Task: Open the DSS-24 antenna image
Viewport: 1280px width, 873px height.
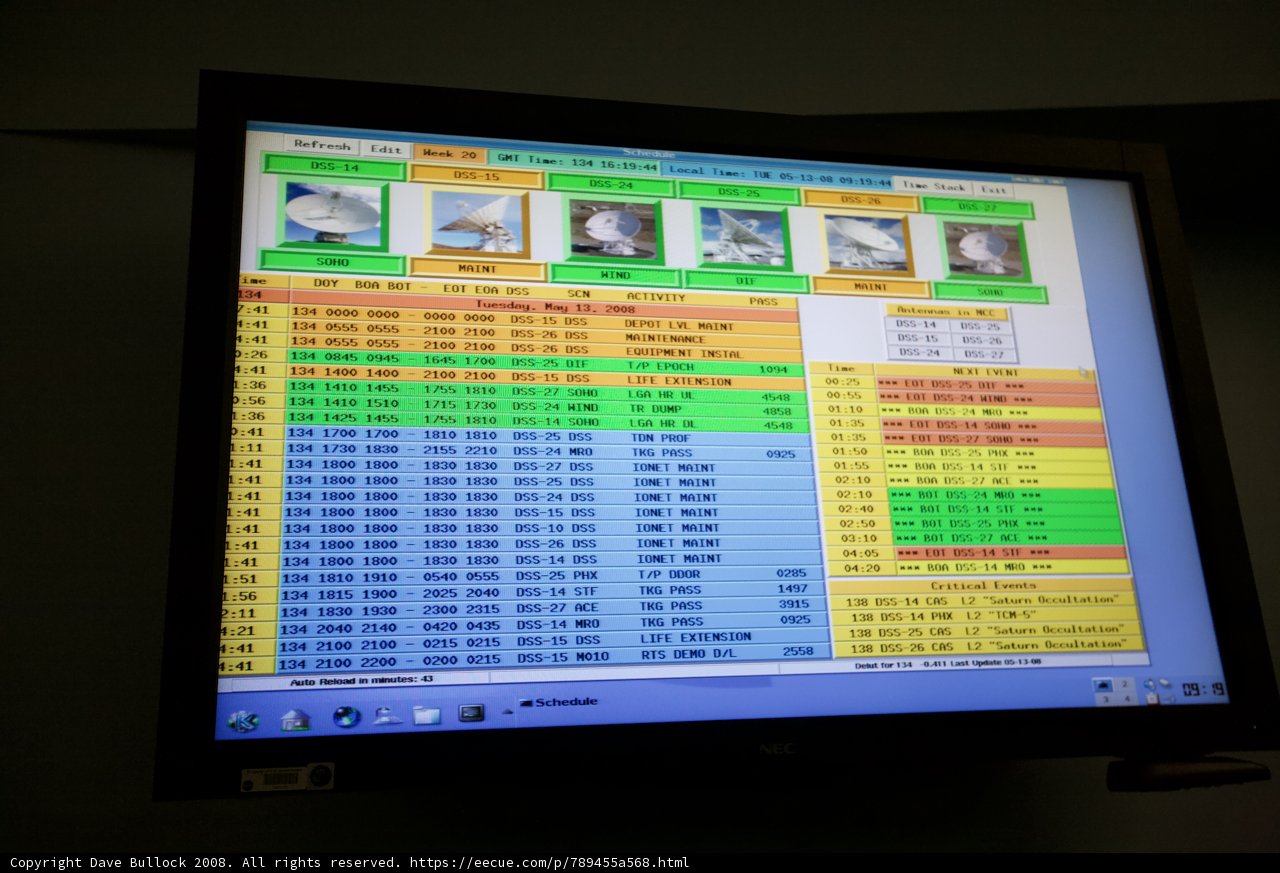Action: point(613,230)
